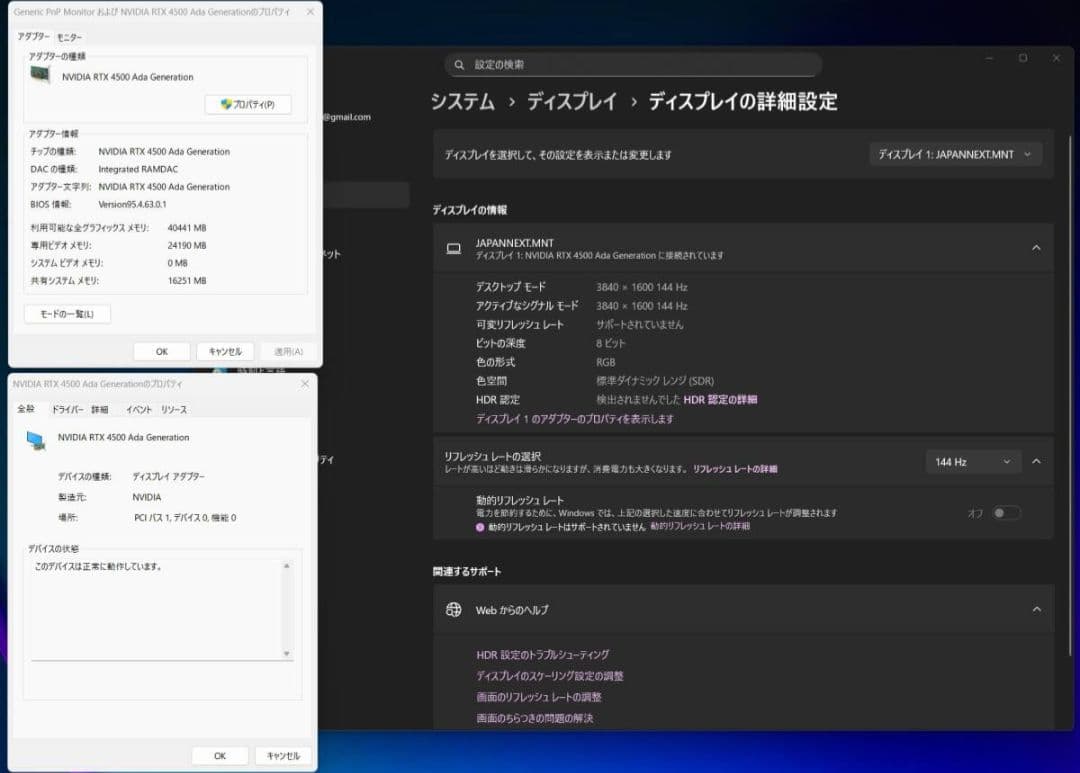Click the graphics card icon under アダプターの種類

[x=39, y=76]
